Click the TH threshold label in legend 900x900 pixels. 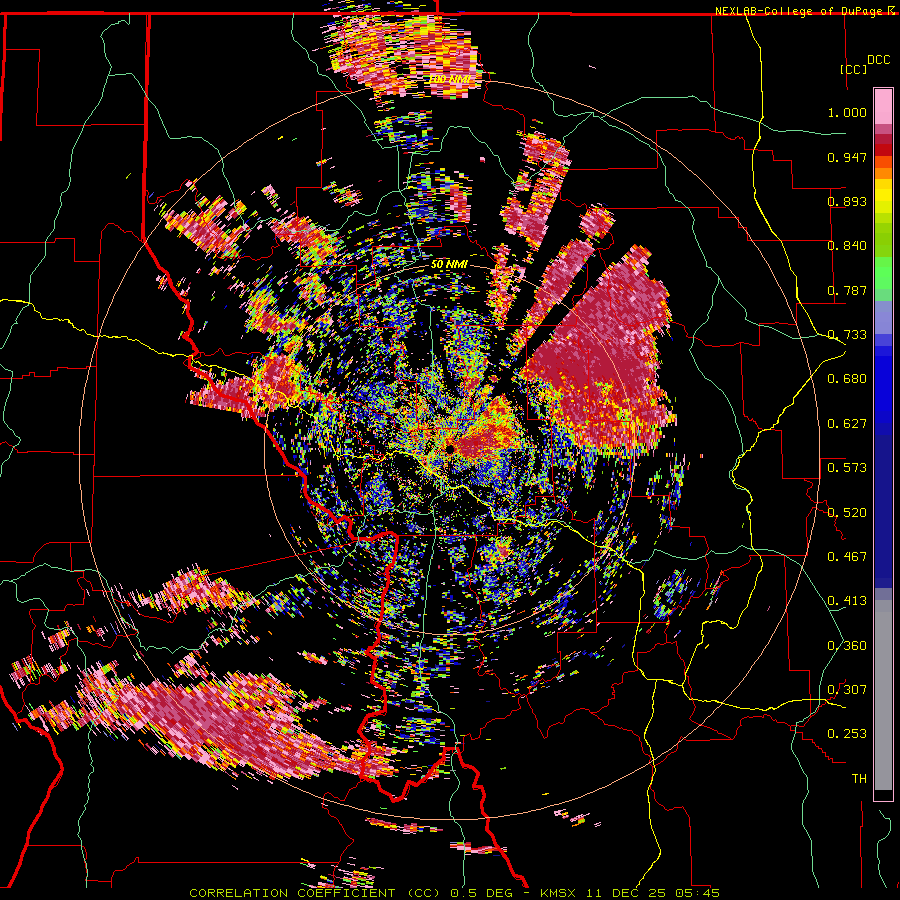click(859, 779)
